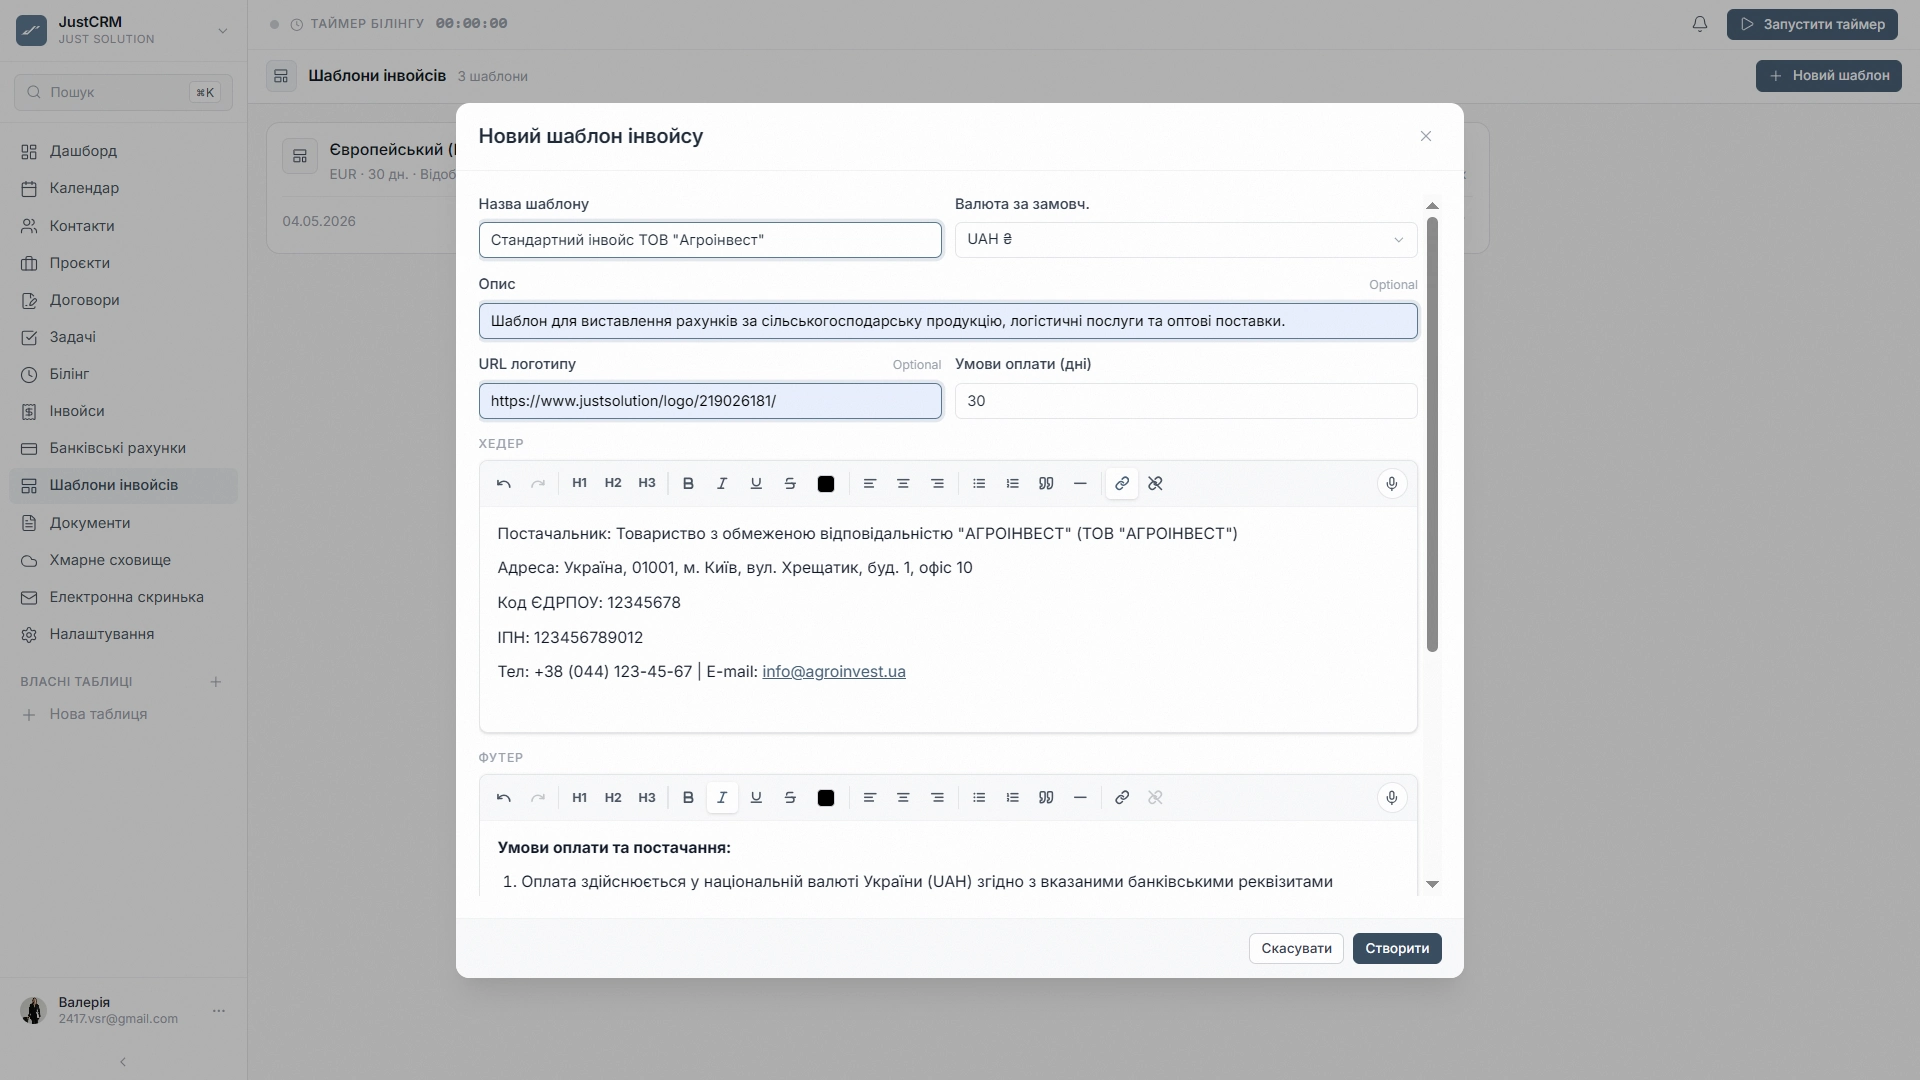Open the text color swatch in footer editor
This screenshot has height=1080, width=1920.
(x=826, y=798)
